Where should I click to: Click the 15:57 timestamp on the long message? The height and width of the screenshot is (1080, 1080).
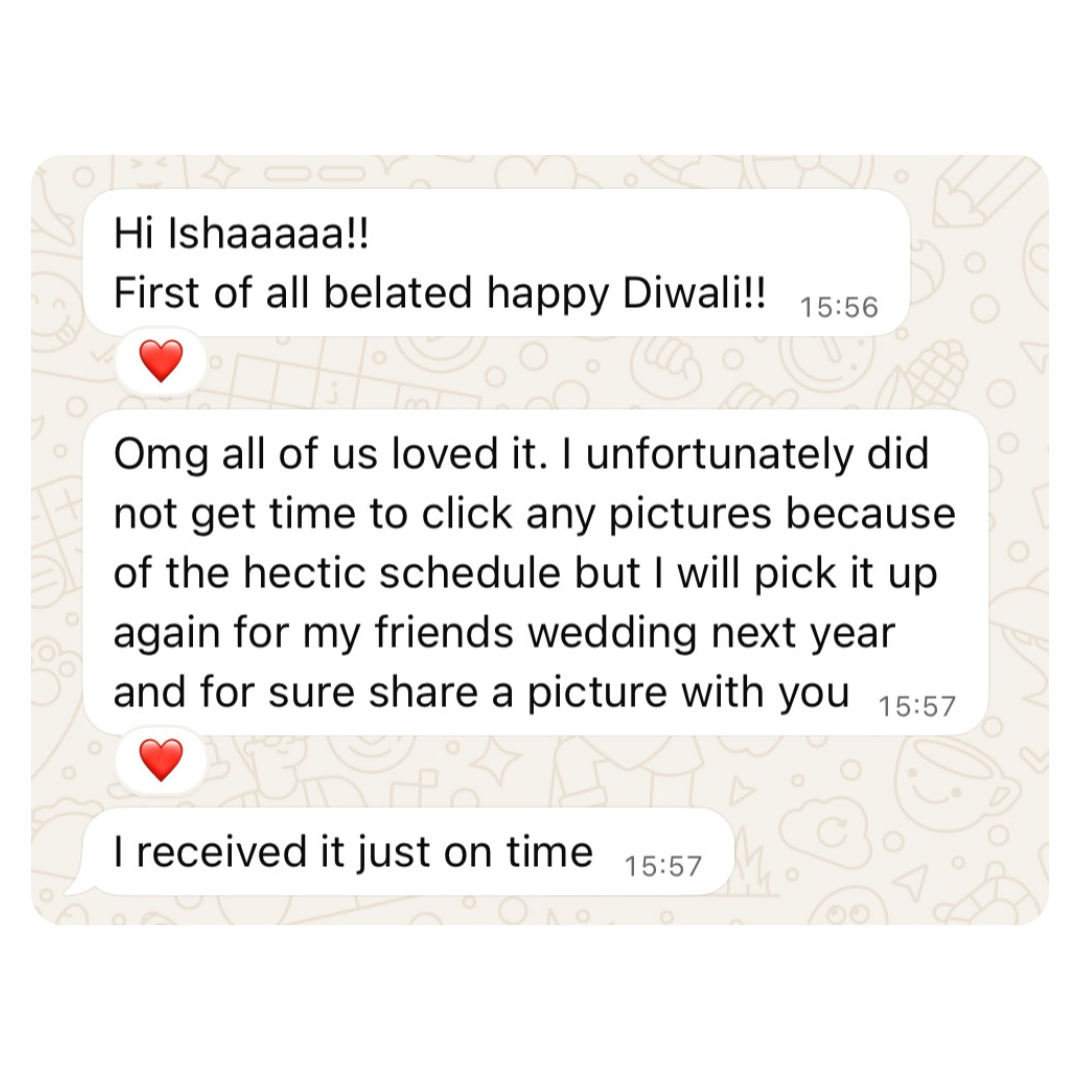click(x=917, y=707)
